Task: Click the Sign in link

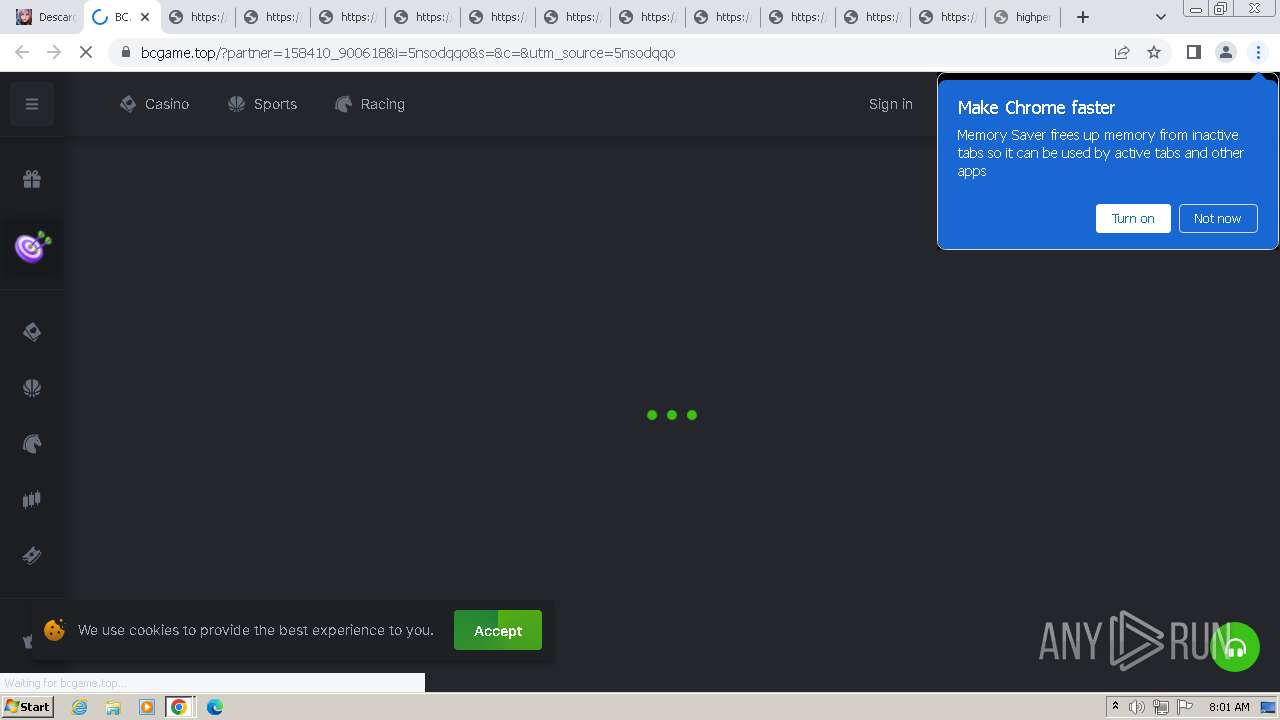Action: click(x=890, y=104)
